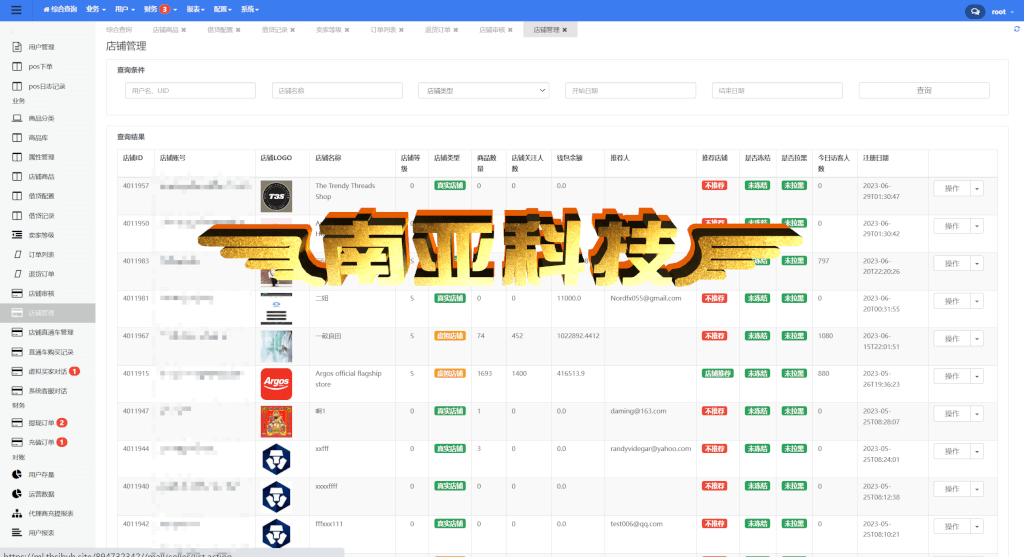Click the 用户管理 sidebar icon
The width and height of the screenshot is (1024, 557).
17,47
